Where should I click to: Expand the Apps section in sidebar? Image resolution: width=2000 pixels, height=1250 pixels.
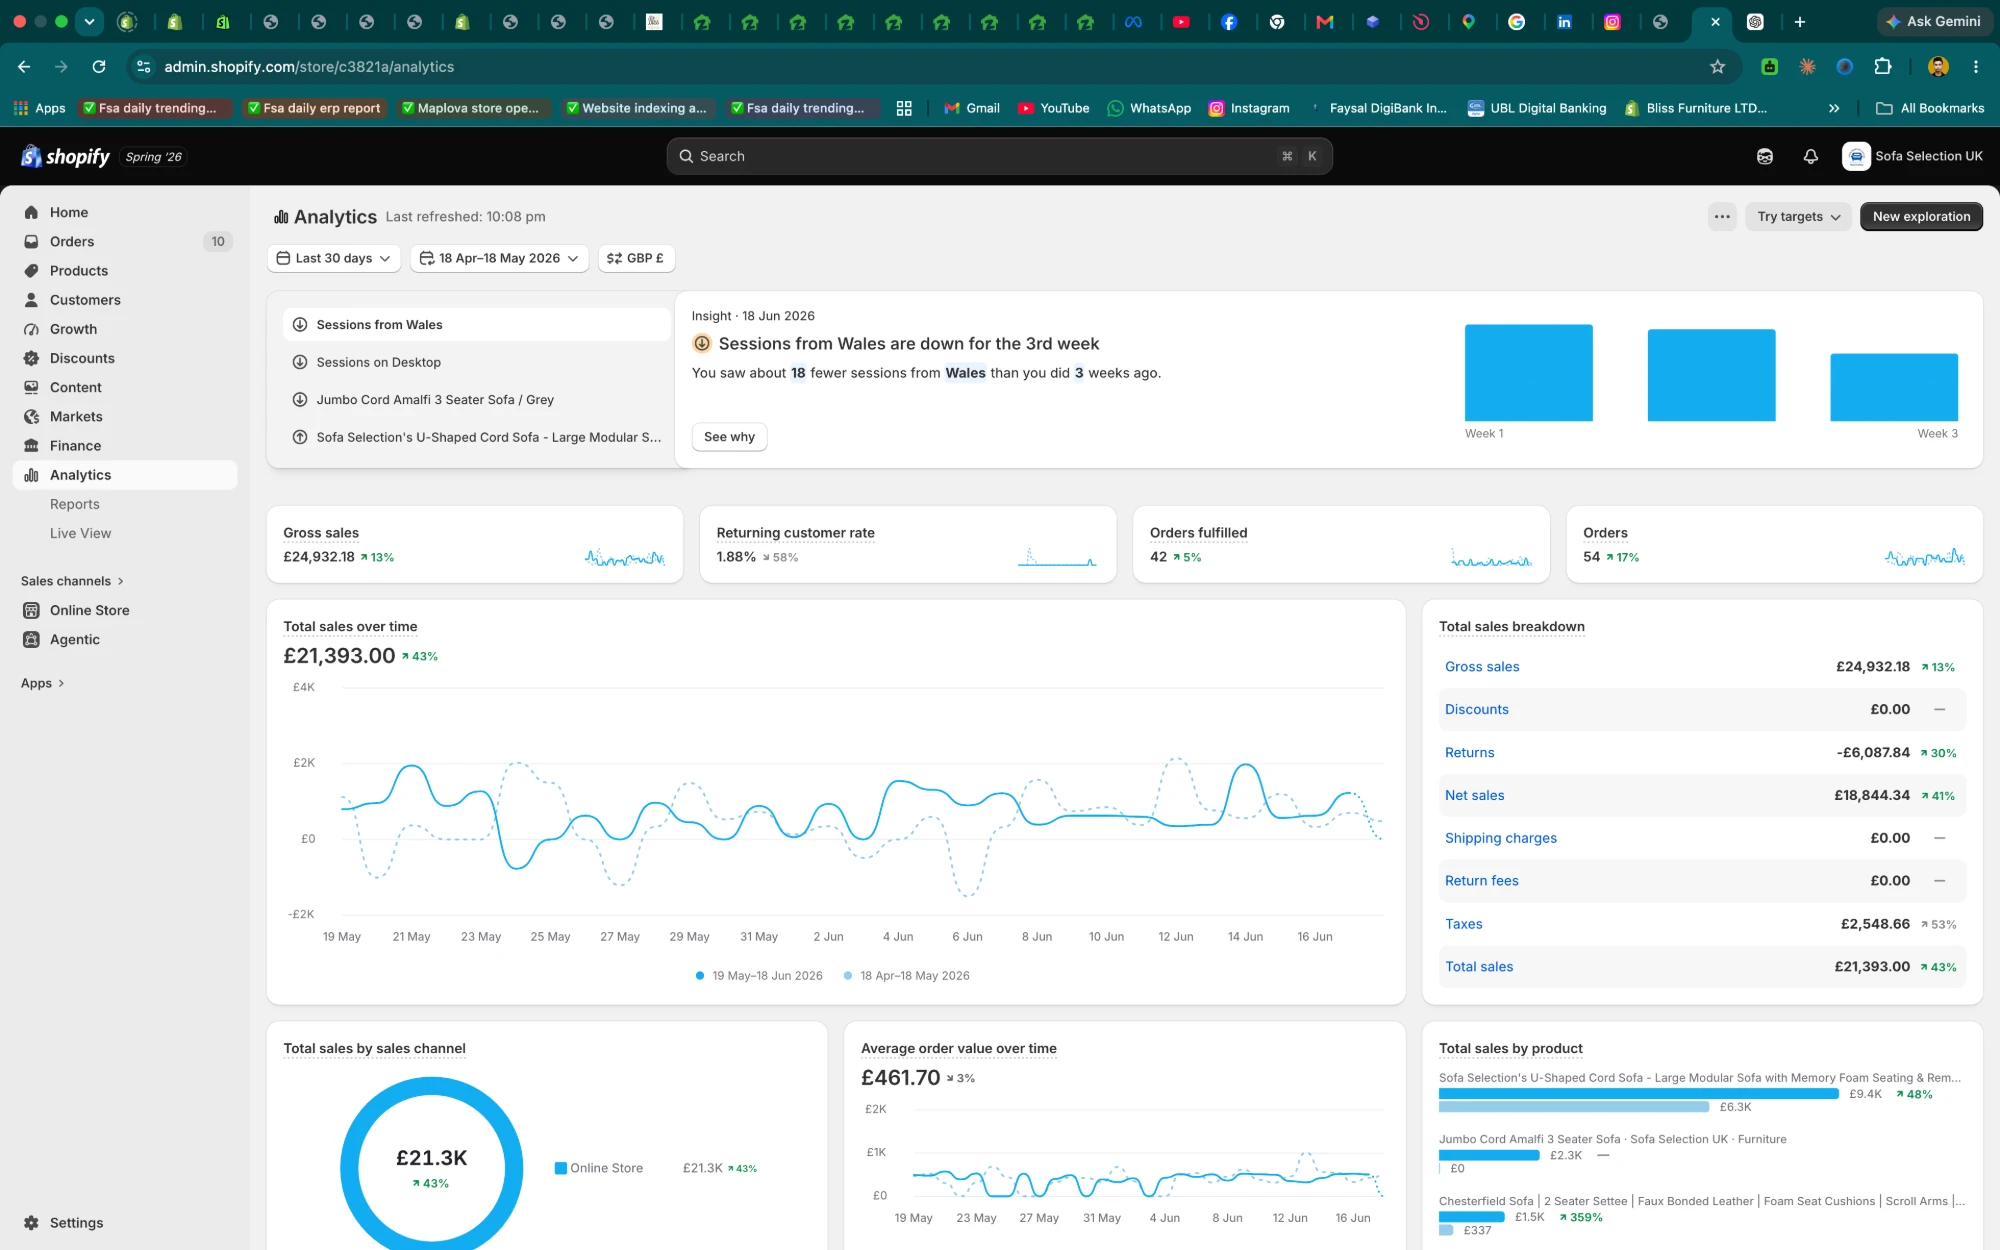tap(42, 683)
